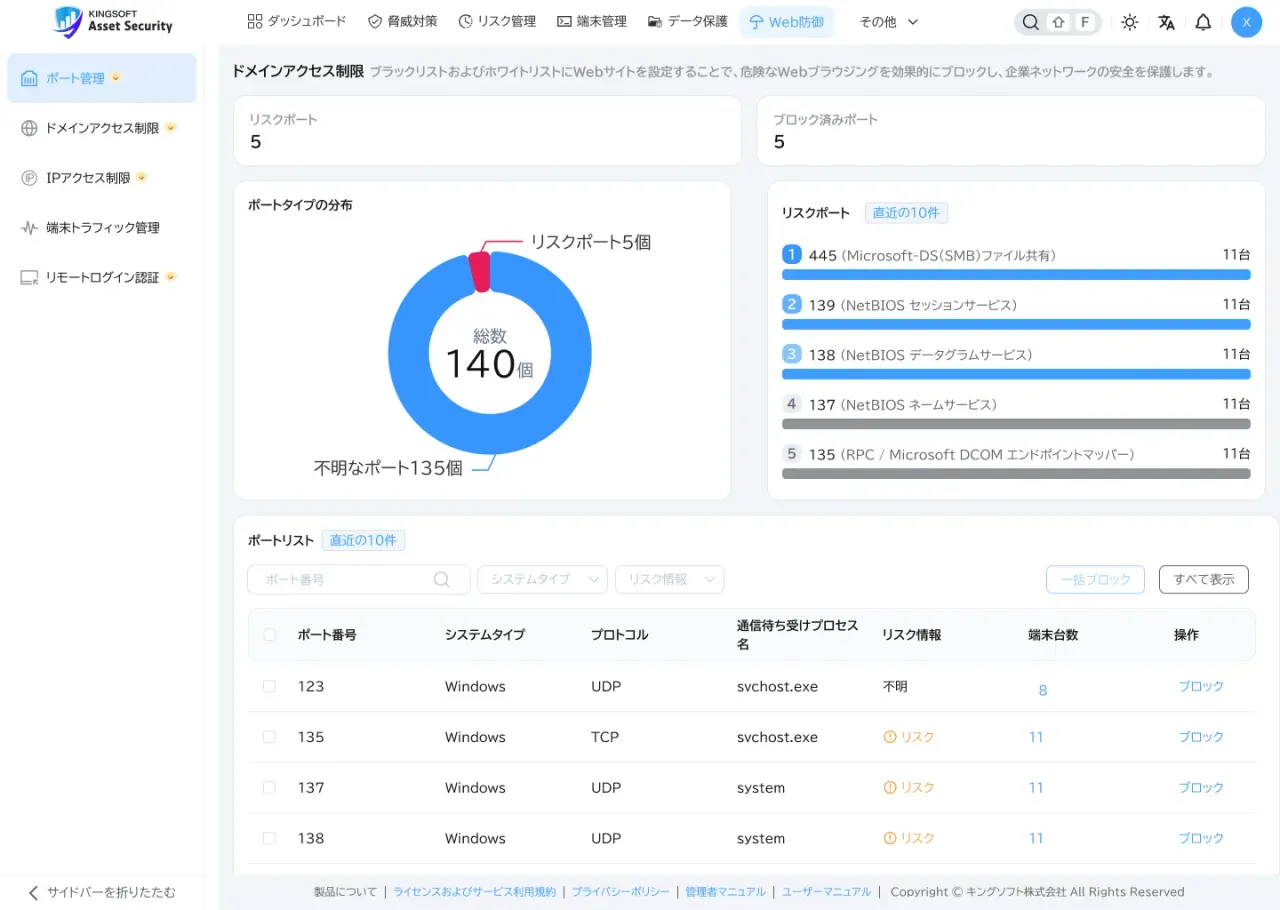This screenshot has height=910, width=1280.
Task: Check the checkbox for port 137
Action: tap(269, 788)
